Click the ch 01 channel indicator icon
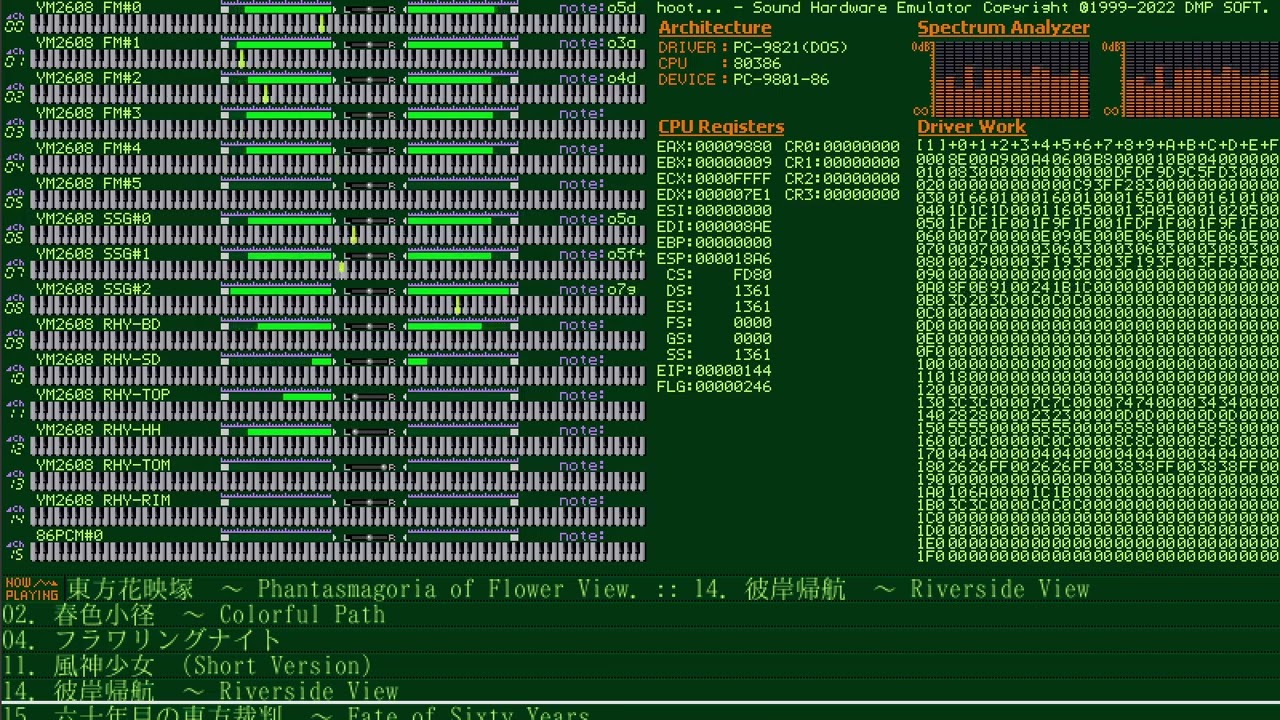The width and height of the screenshot is (1280, 720). click(x=15, y=58)
